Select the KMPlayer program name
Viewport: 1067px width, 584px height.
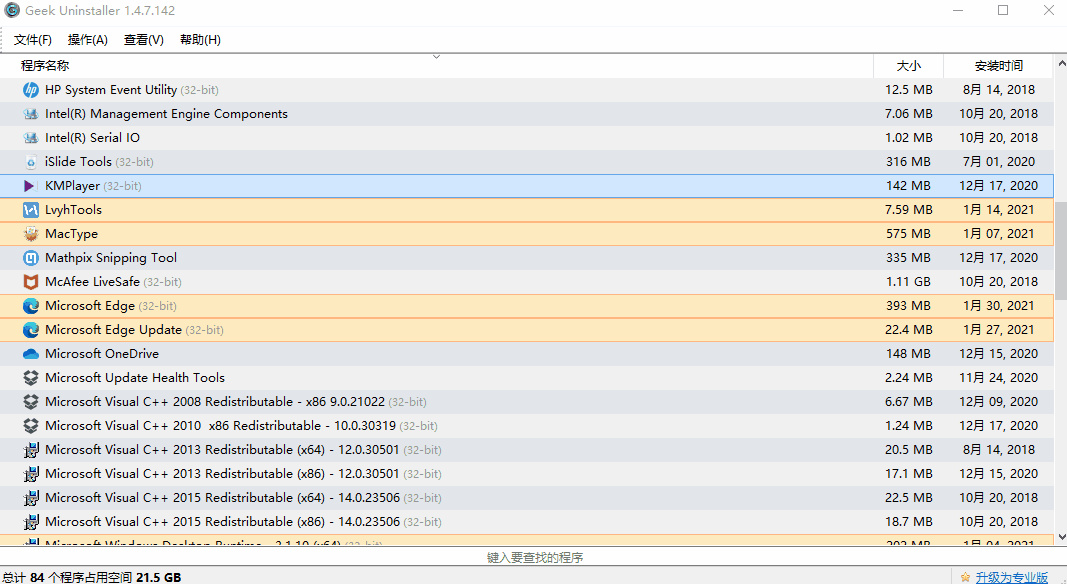(72, 186)
